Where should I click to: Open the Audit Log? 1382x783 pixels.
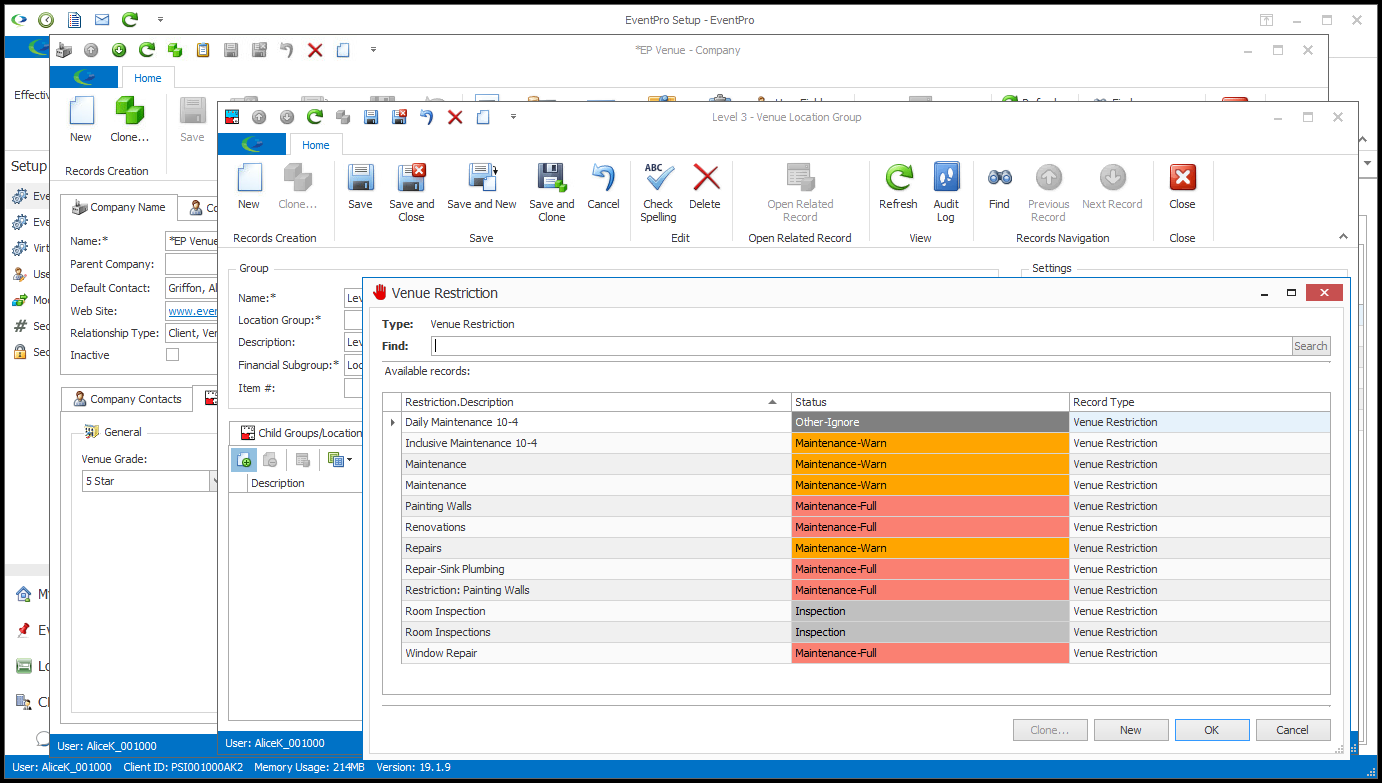click(946, 178)
